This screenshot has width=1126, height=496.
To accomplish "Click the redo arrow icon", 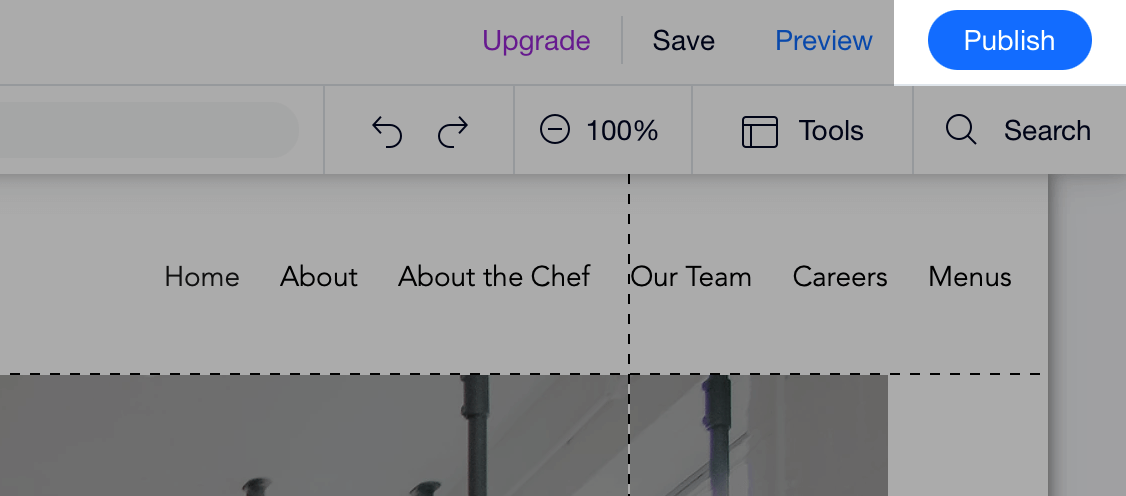I will click(452, 131).
